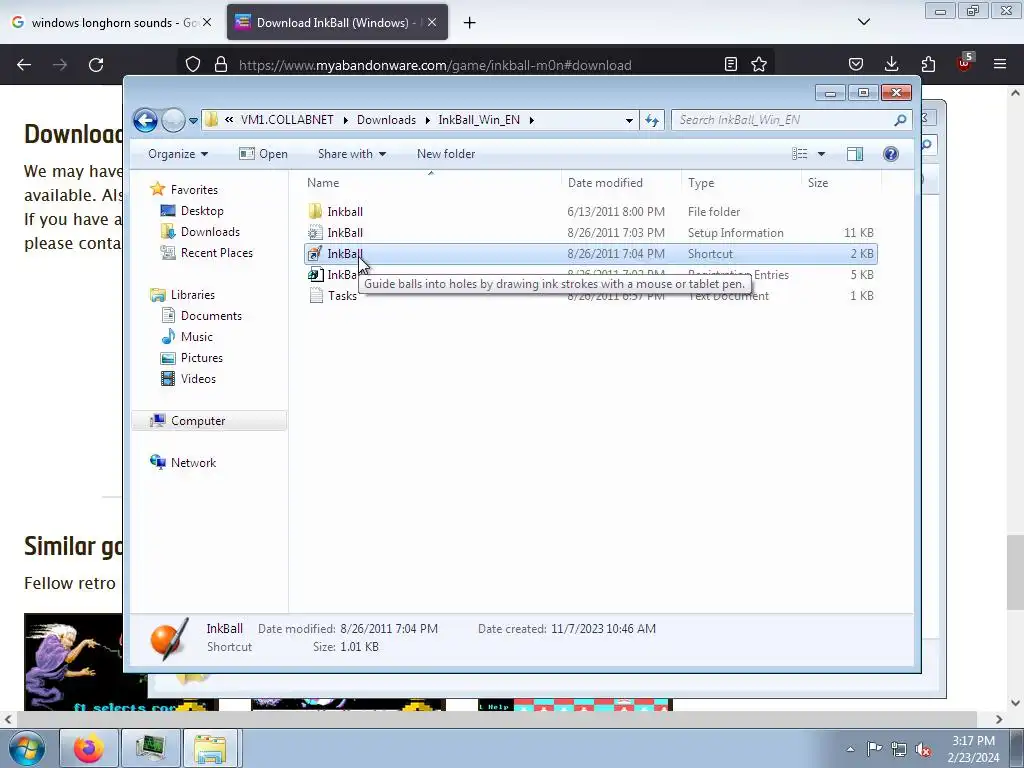
Task: Click the Firefox tracking protection shield icon
Action: (x=193, y=65)
